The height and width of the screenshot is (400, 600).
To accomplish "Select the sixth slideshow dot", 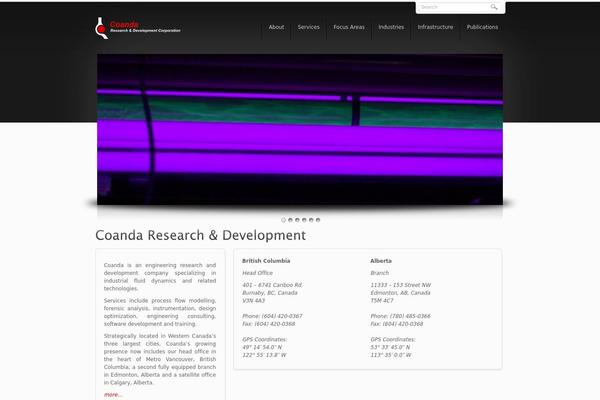I will click(318, 220).
